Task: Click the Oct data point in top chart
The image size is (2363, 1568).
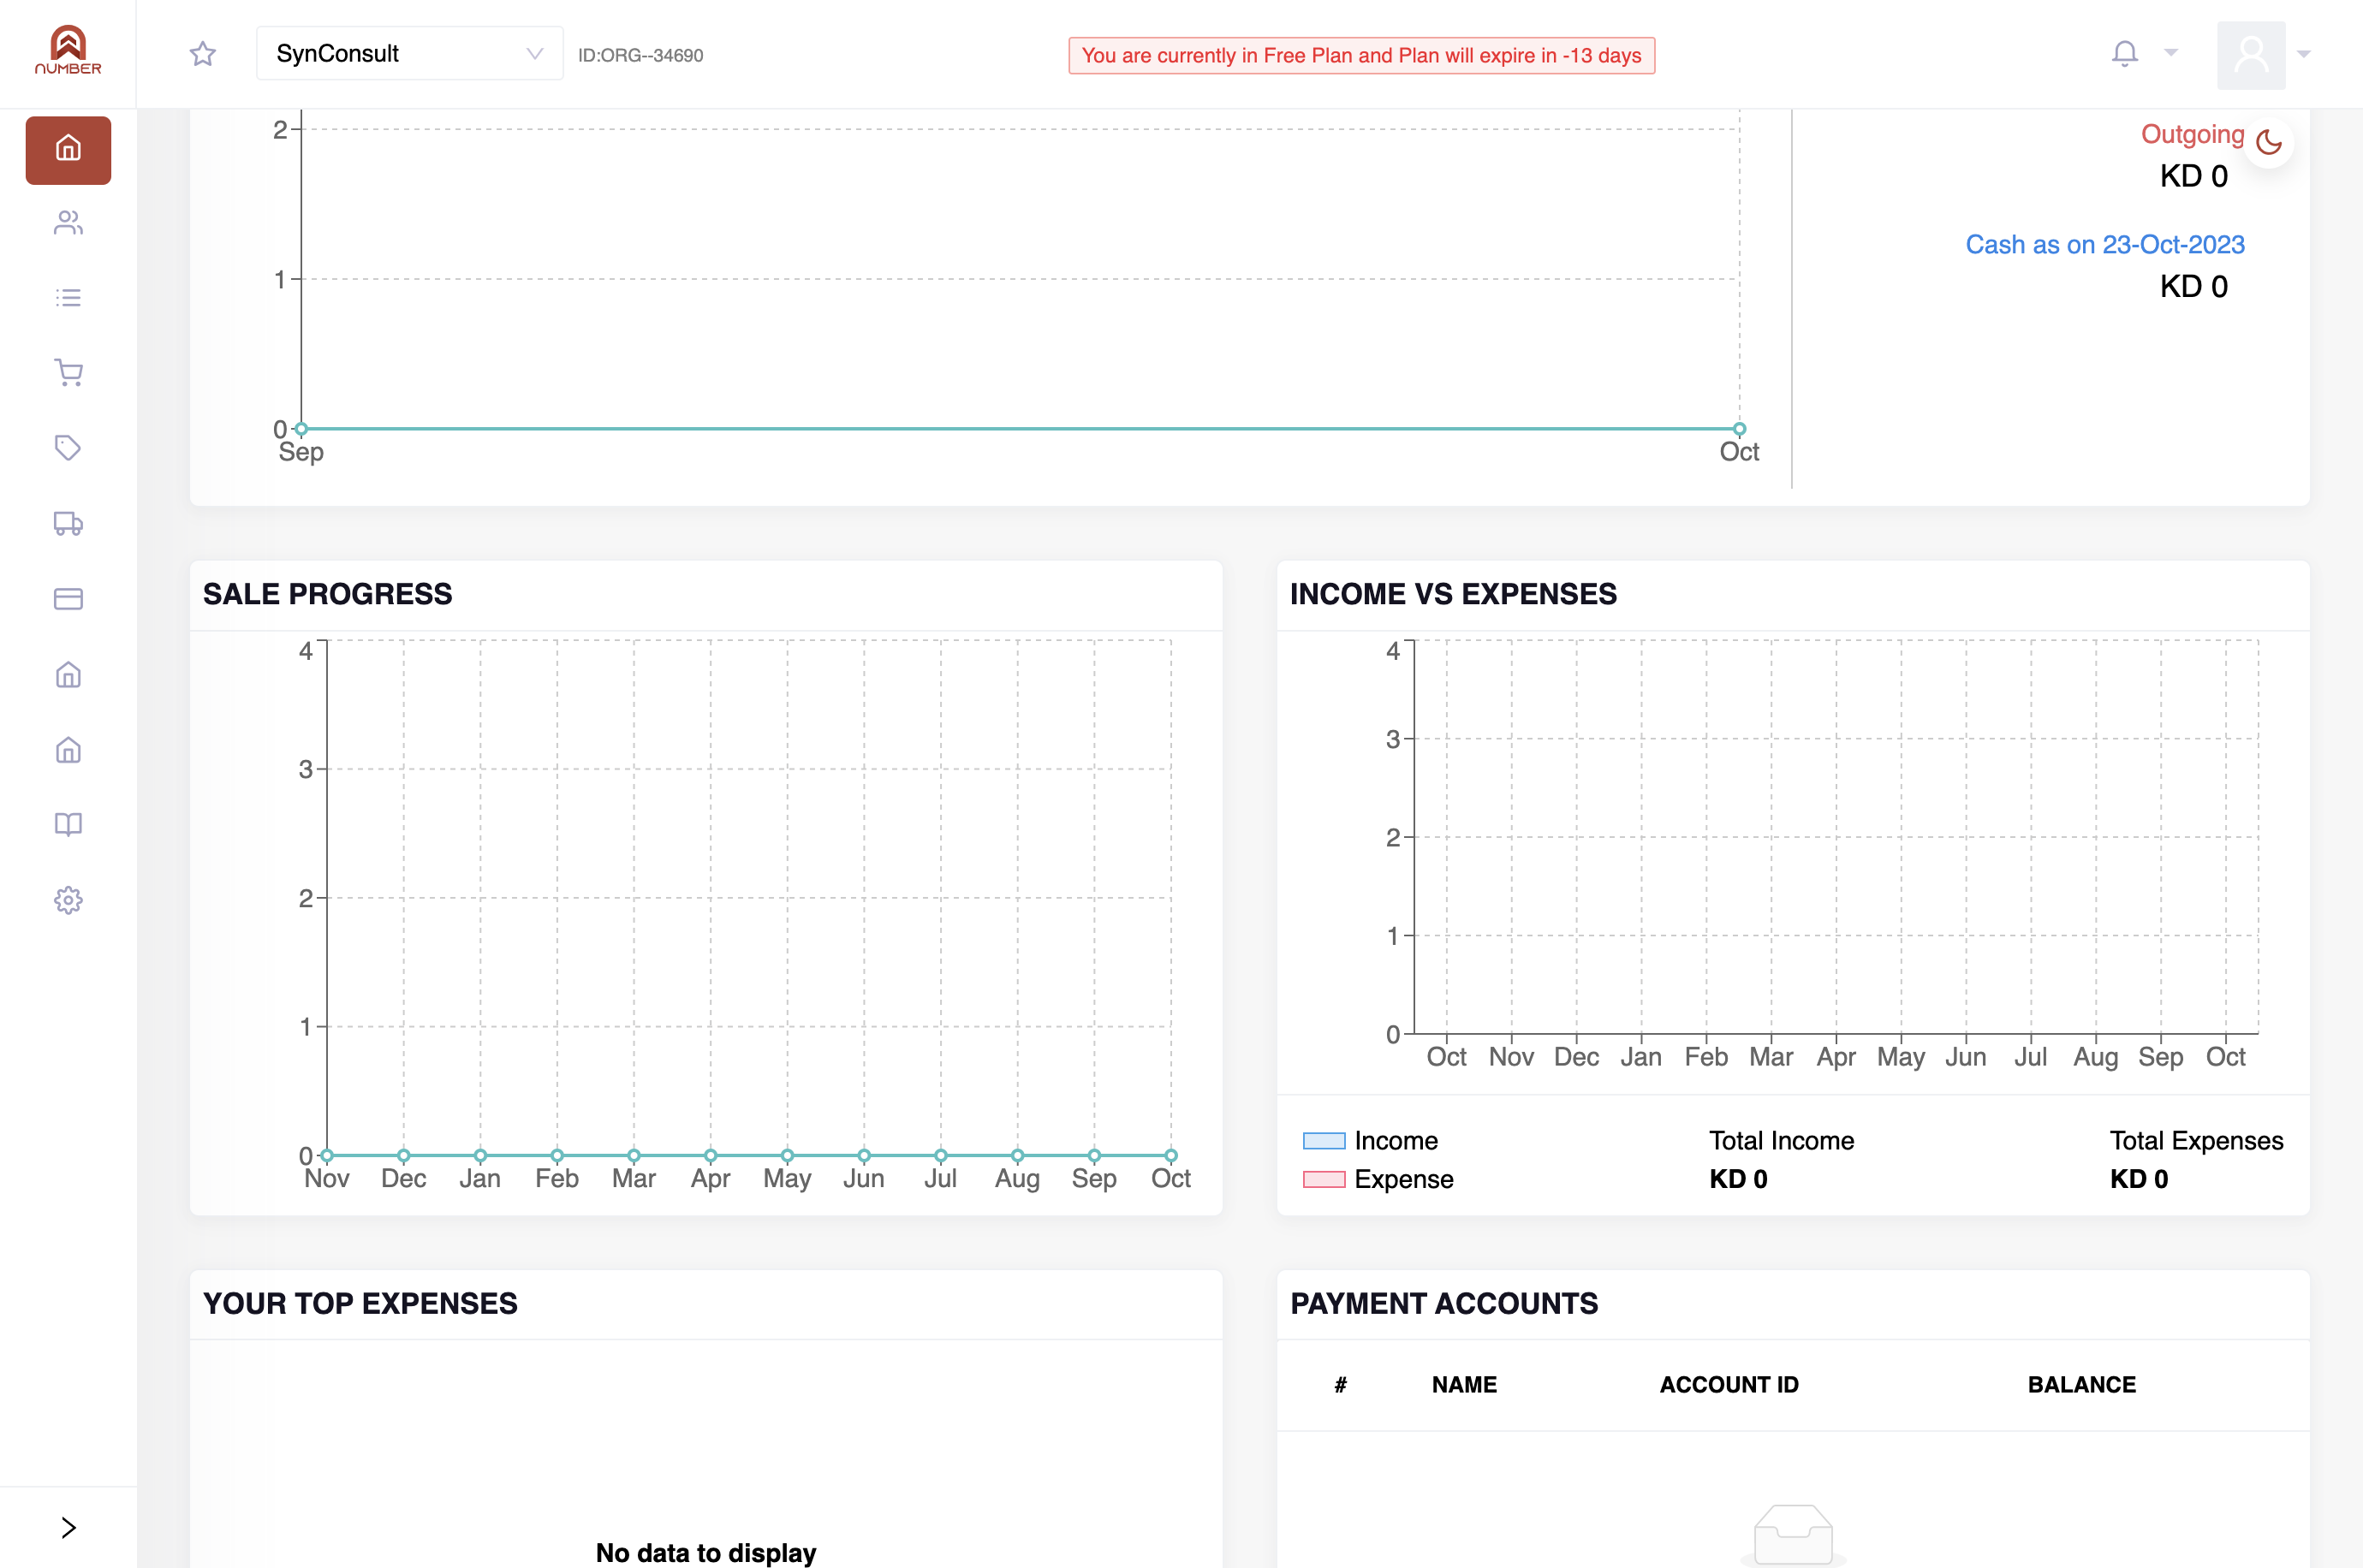Action: (x=1740, y=429)
